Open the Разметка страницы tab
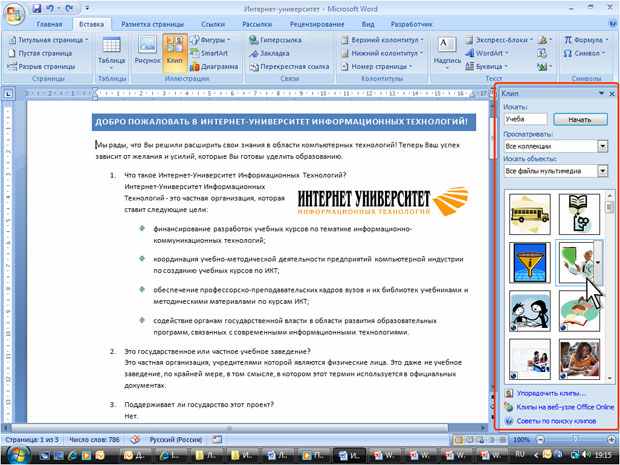Screen dimensions: 620x465 point(152,24)
